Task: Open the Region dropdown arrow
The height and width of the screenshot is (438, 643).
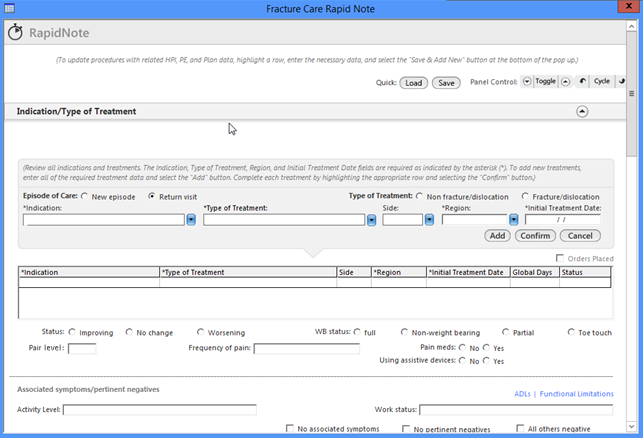Action: 513,220
